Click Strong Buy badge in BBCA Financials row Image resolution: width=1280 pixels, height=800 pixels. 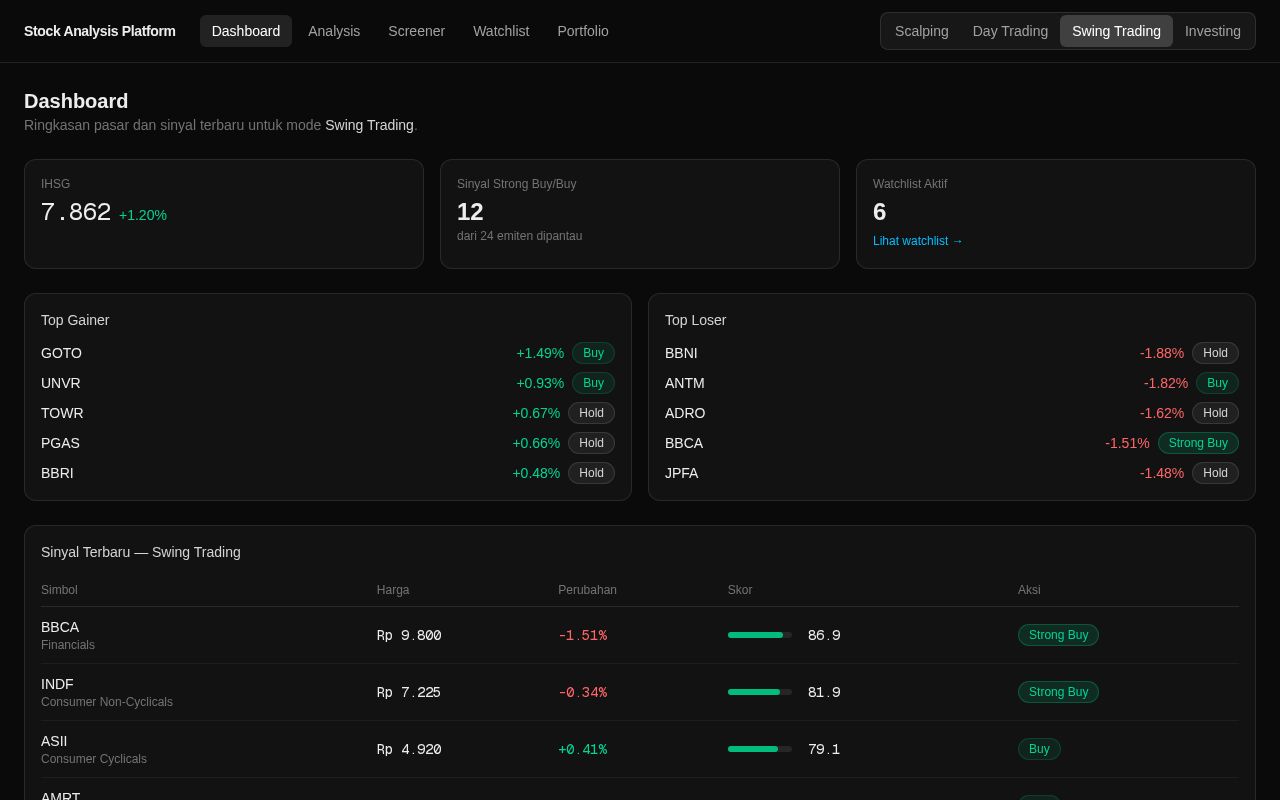[x=1058, y=635]
